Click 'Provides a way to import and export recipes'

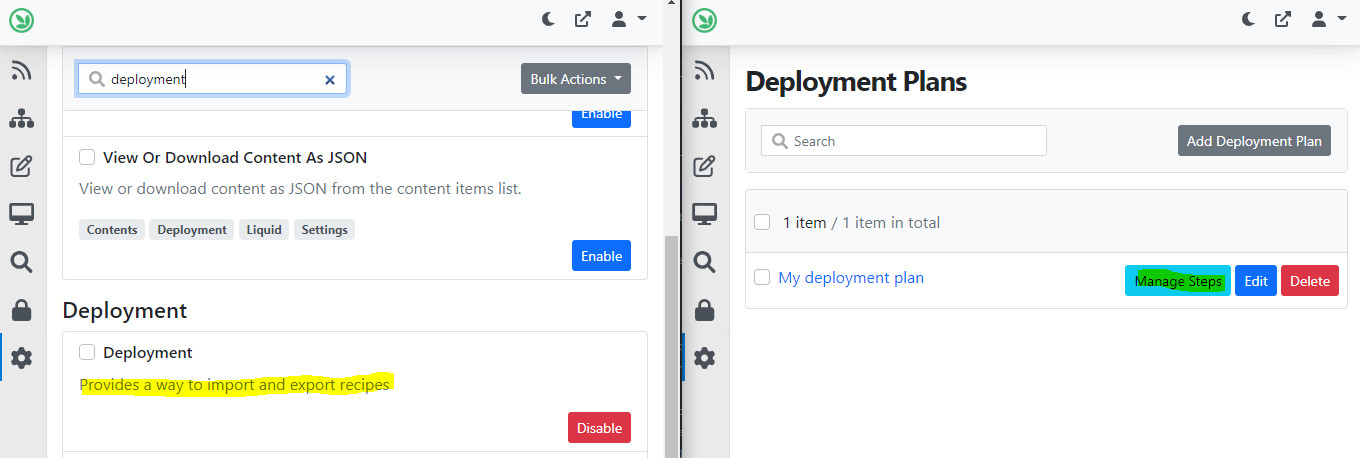click(235, 384)
